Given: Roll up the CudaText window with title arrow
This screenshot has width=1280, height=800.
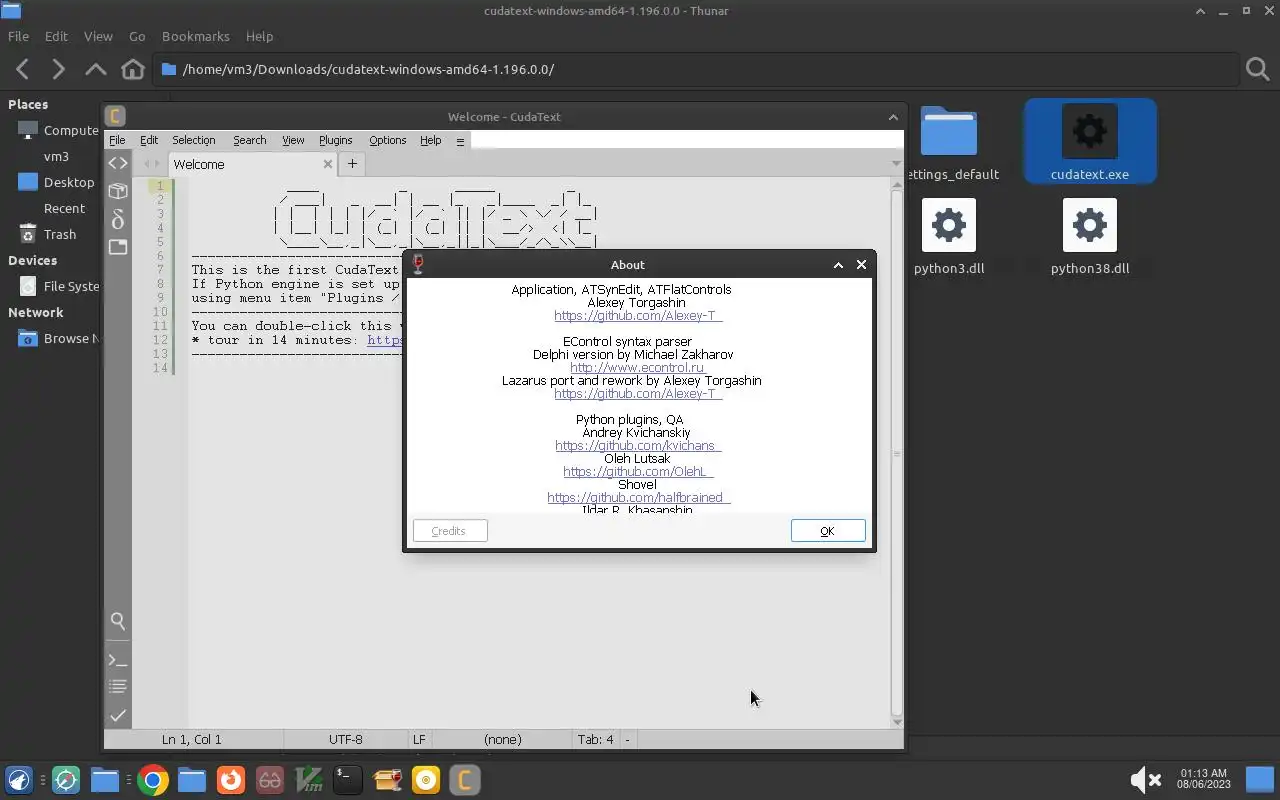Looking at the screenshot, I should point(893,117).
